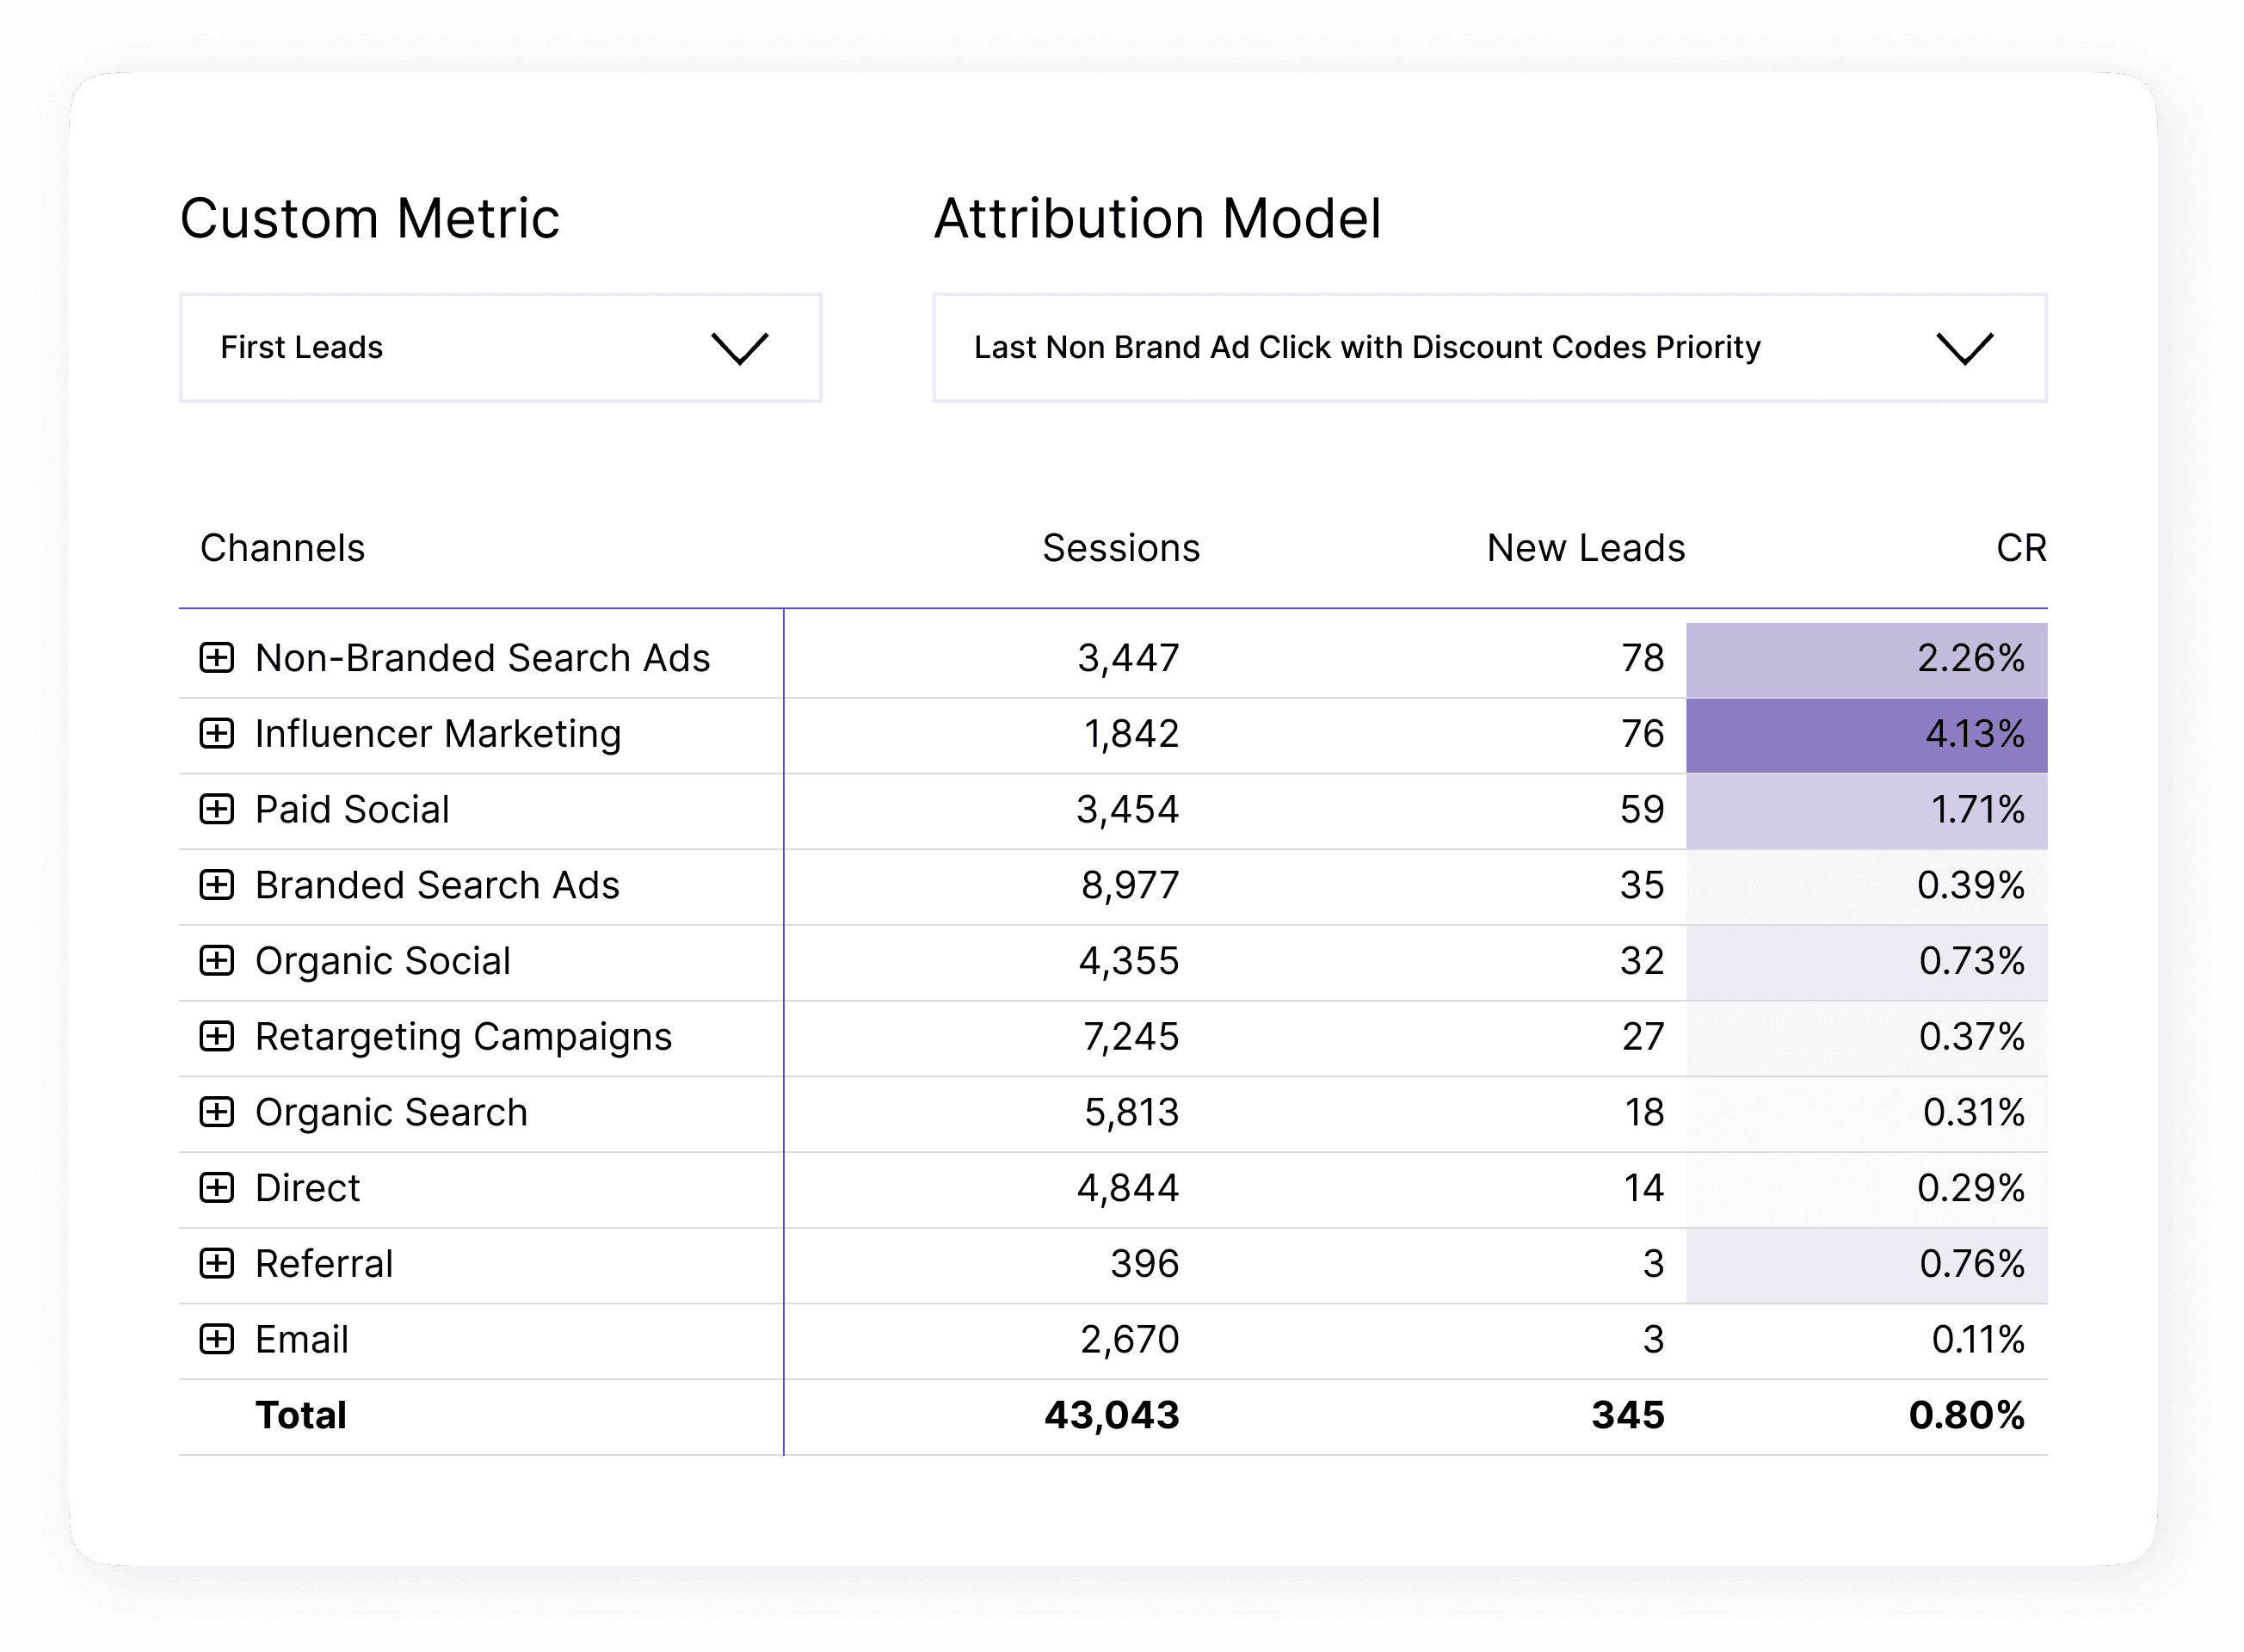Expand the Direct channel row
Screen dimensions: 2244x1652
tap(216, 1188)
